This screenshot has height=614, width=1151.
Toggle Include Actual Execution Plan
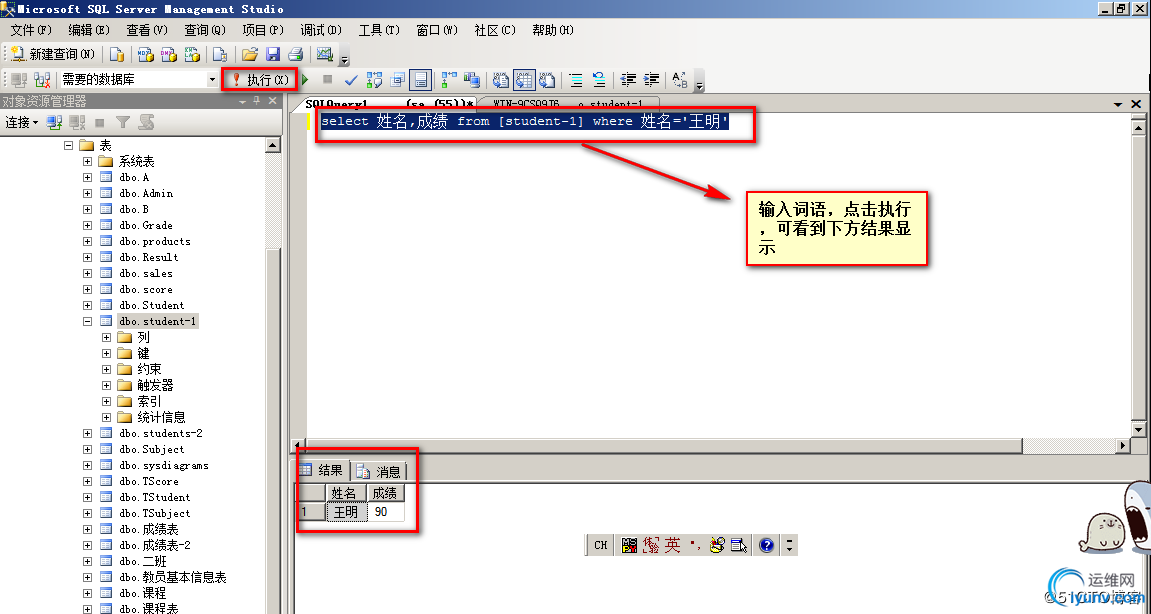point(449,79)
